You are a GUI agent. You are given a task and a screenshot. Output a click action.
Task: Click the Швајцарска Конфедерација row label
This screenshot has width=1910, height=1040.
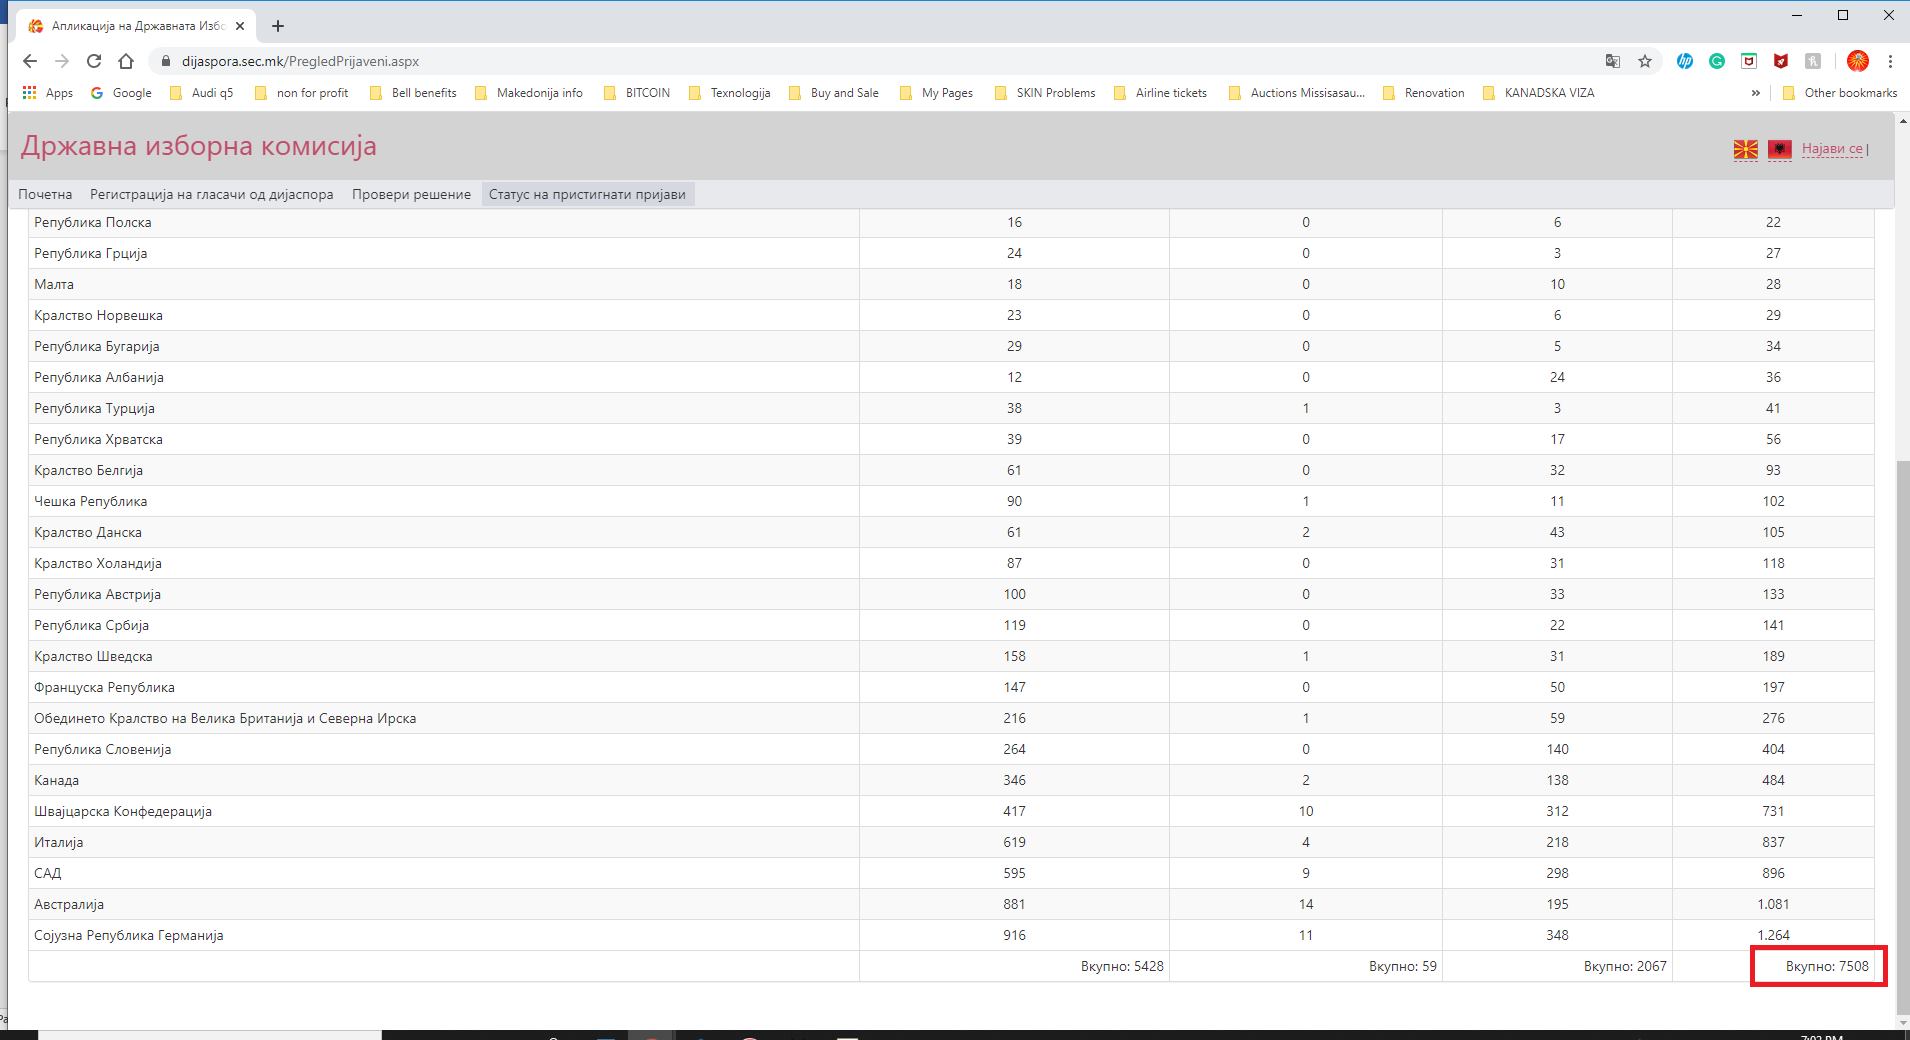tap(123, 811)
